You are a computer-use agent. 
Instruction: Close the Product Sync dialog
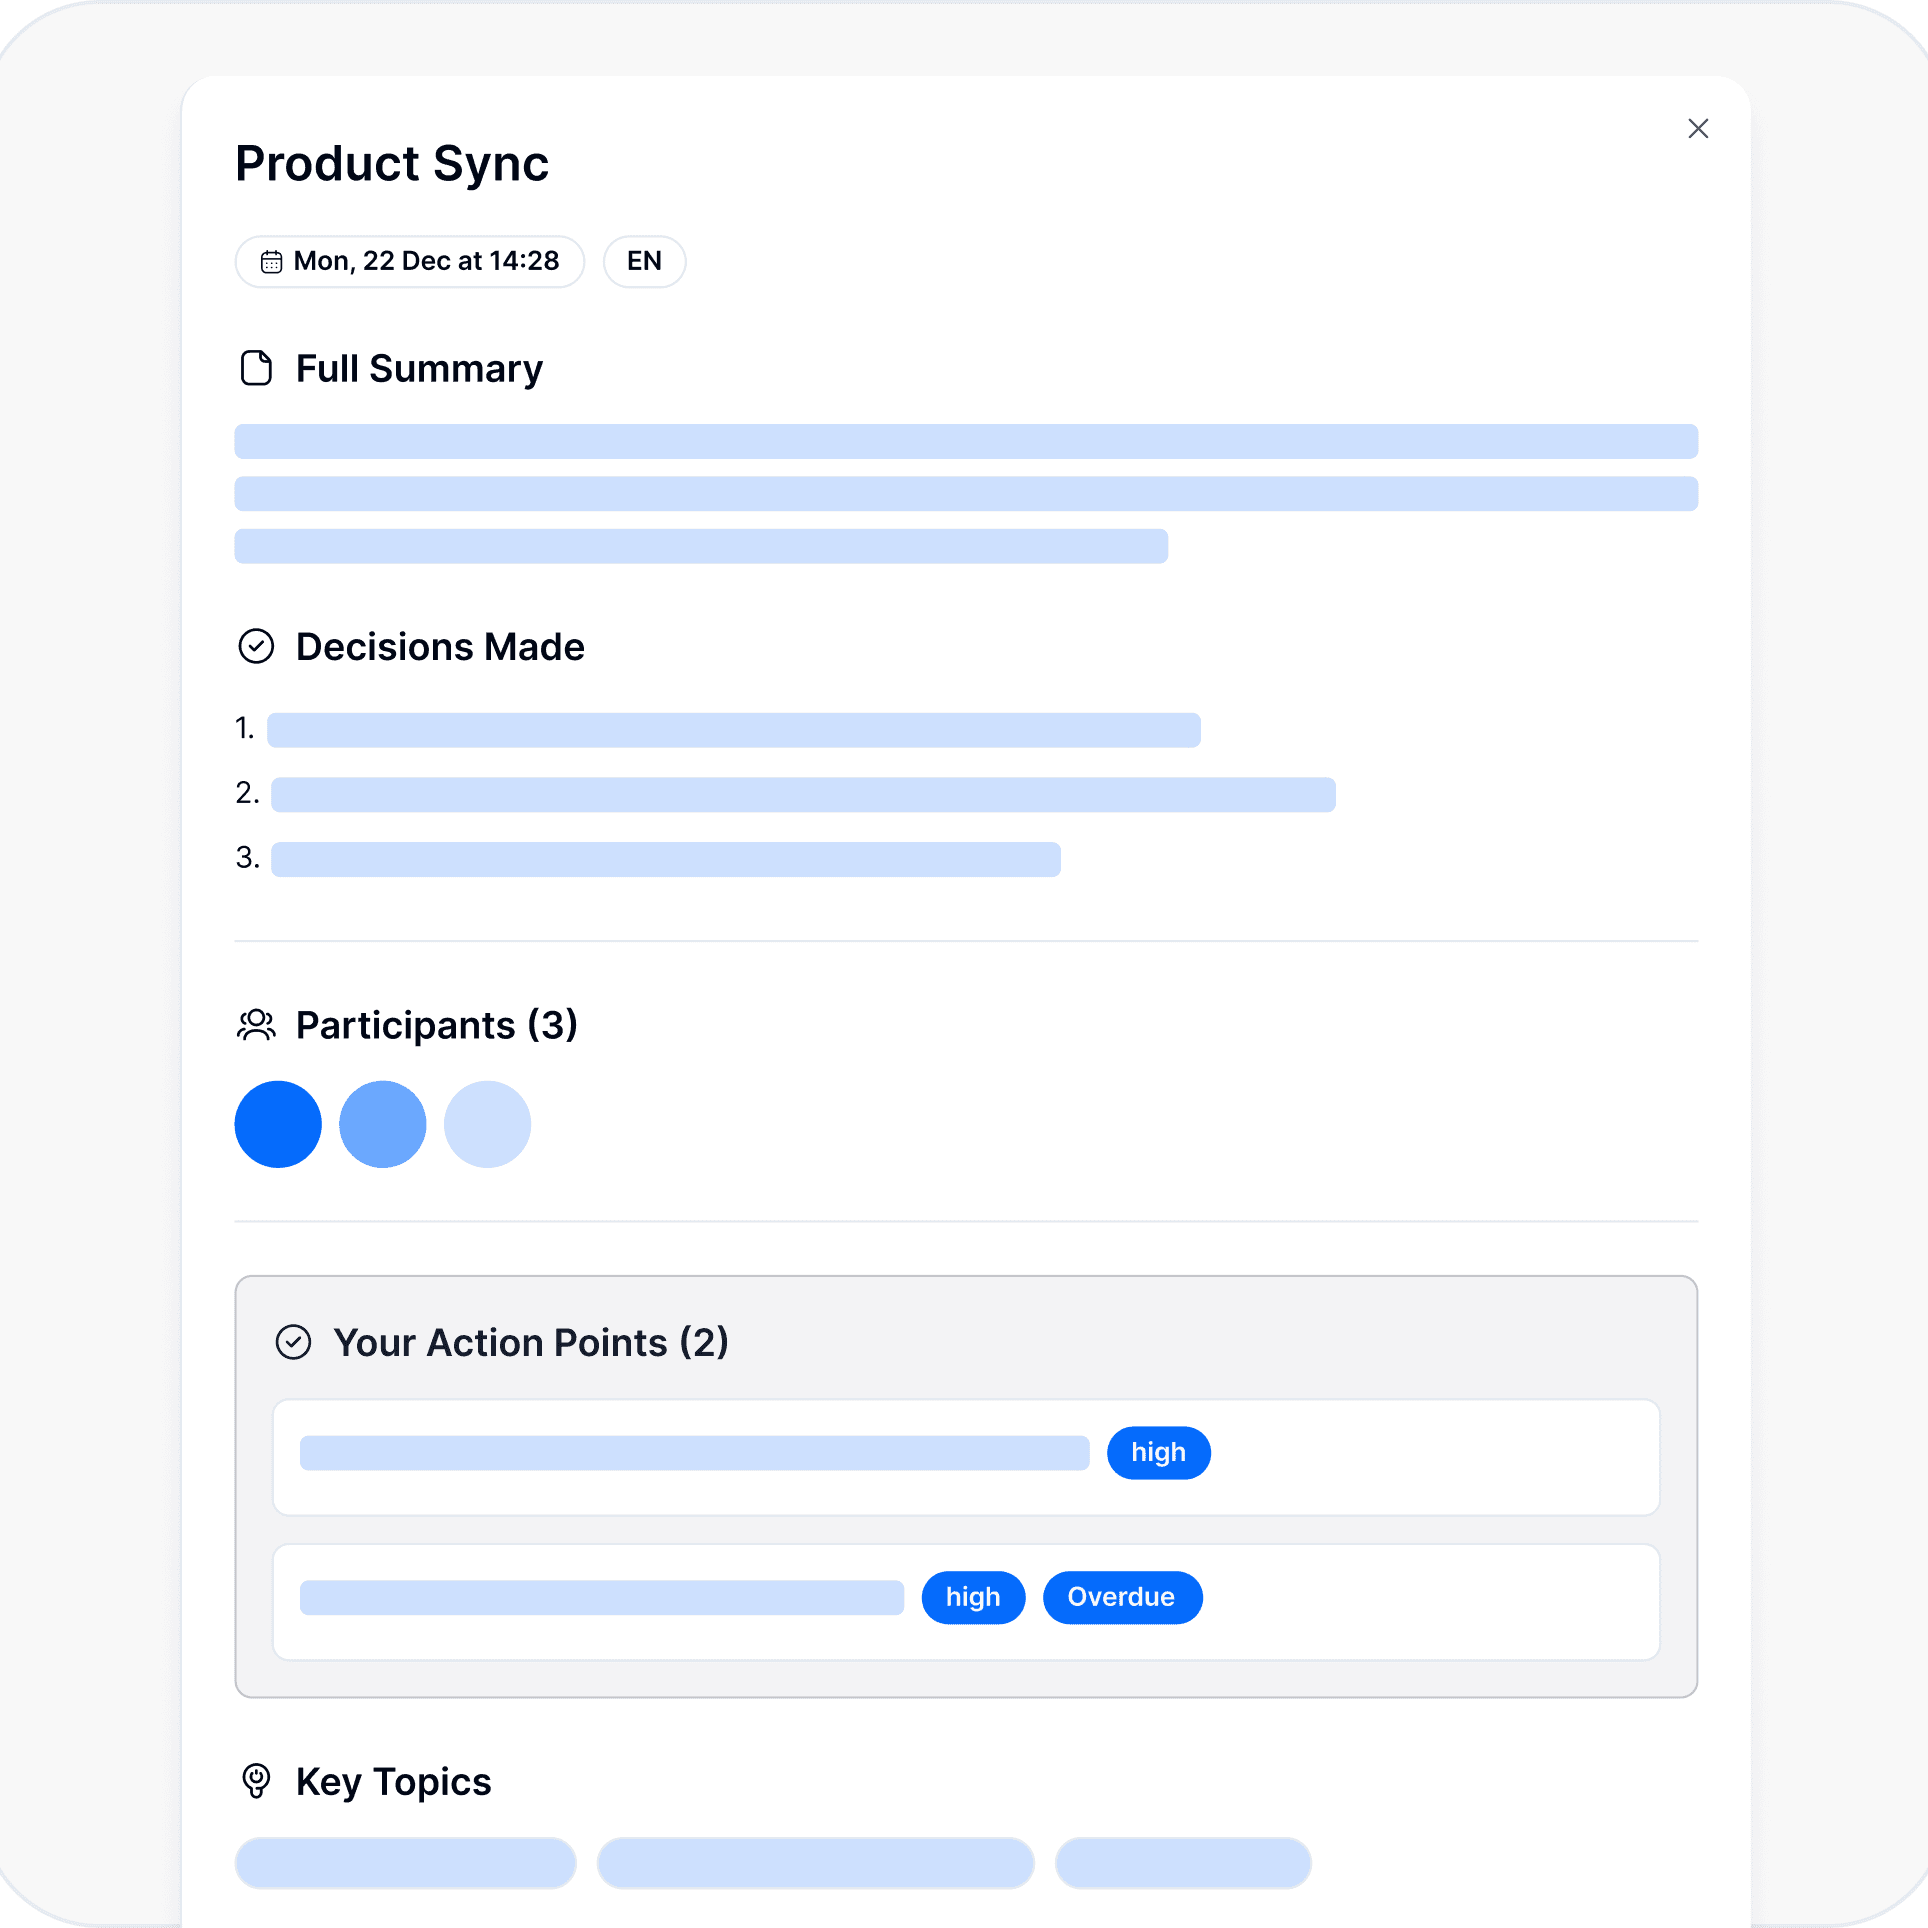(x=1697, y=129)
